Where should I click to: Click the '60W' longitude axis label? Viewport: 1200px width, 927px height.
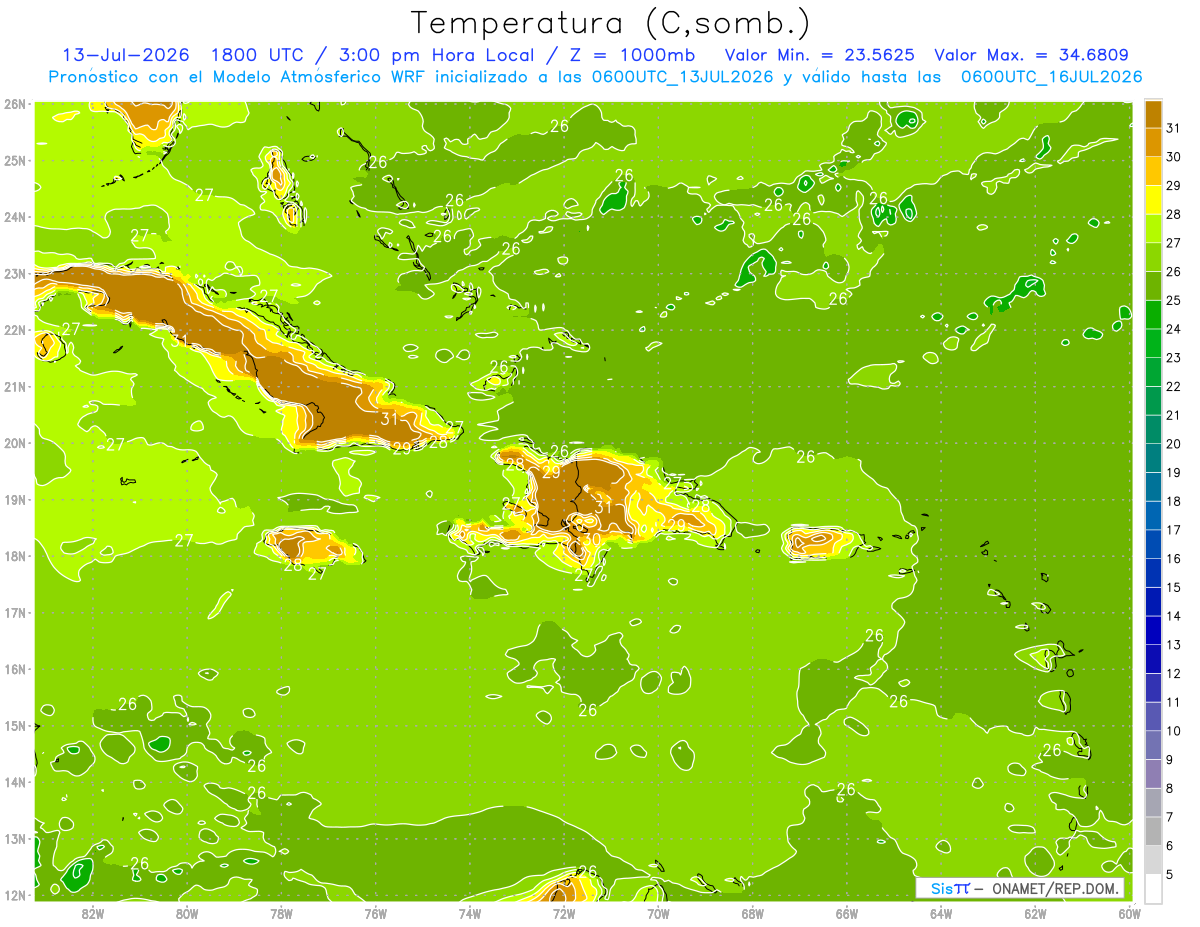[1130, 913]
